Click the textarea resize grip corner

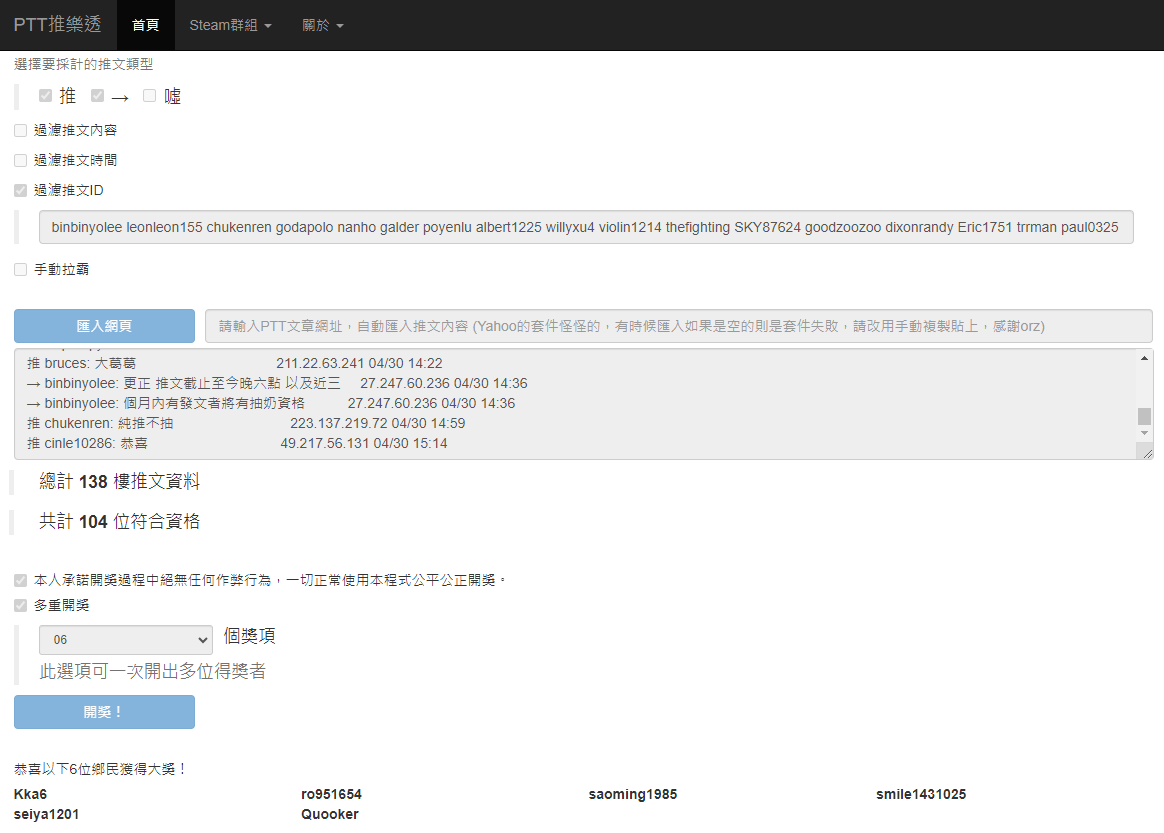tap(1148, 454)
